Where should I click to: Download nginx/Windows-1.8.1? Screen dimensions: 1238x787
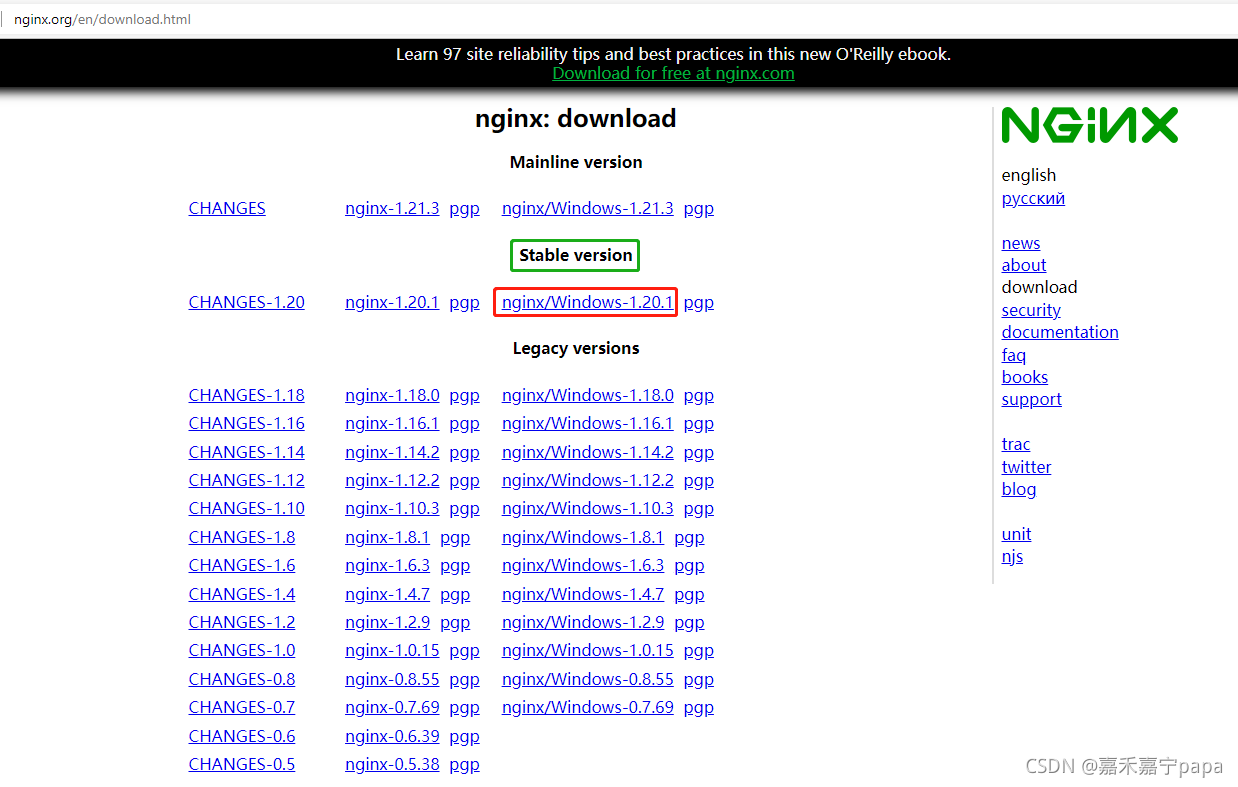583,537
